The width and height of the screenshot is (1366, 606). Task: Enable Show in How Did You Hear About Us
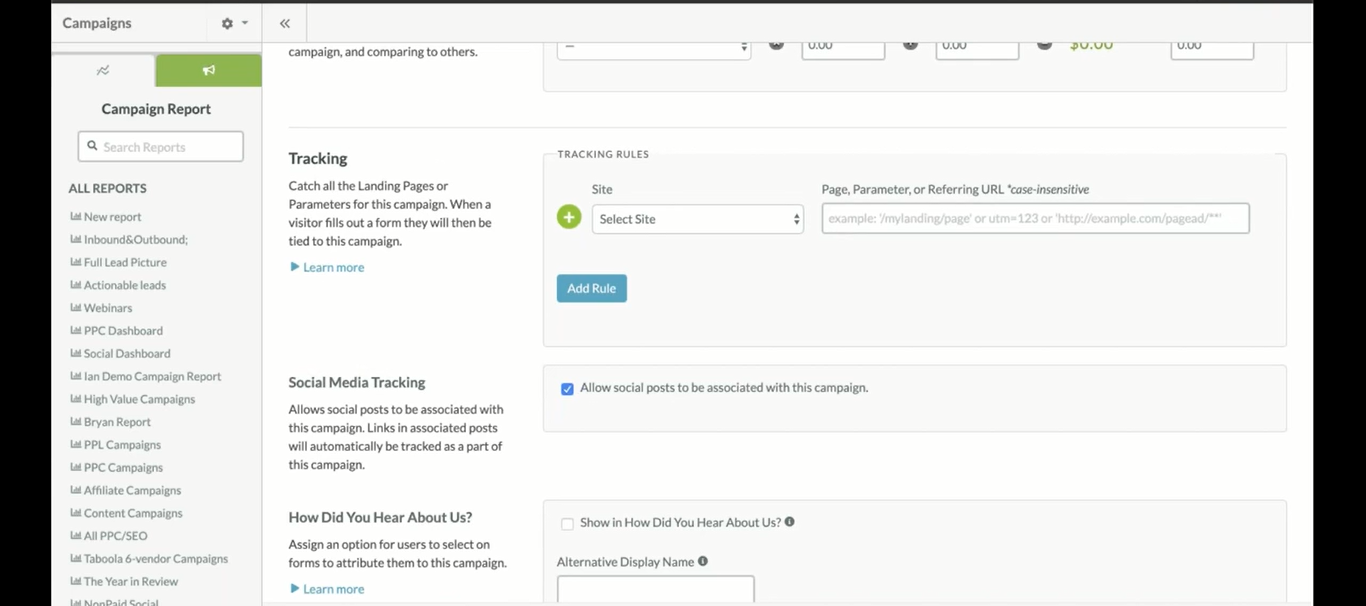coord(567,524)
